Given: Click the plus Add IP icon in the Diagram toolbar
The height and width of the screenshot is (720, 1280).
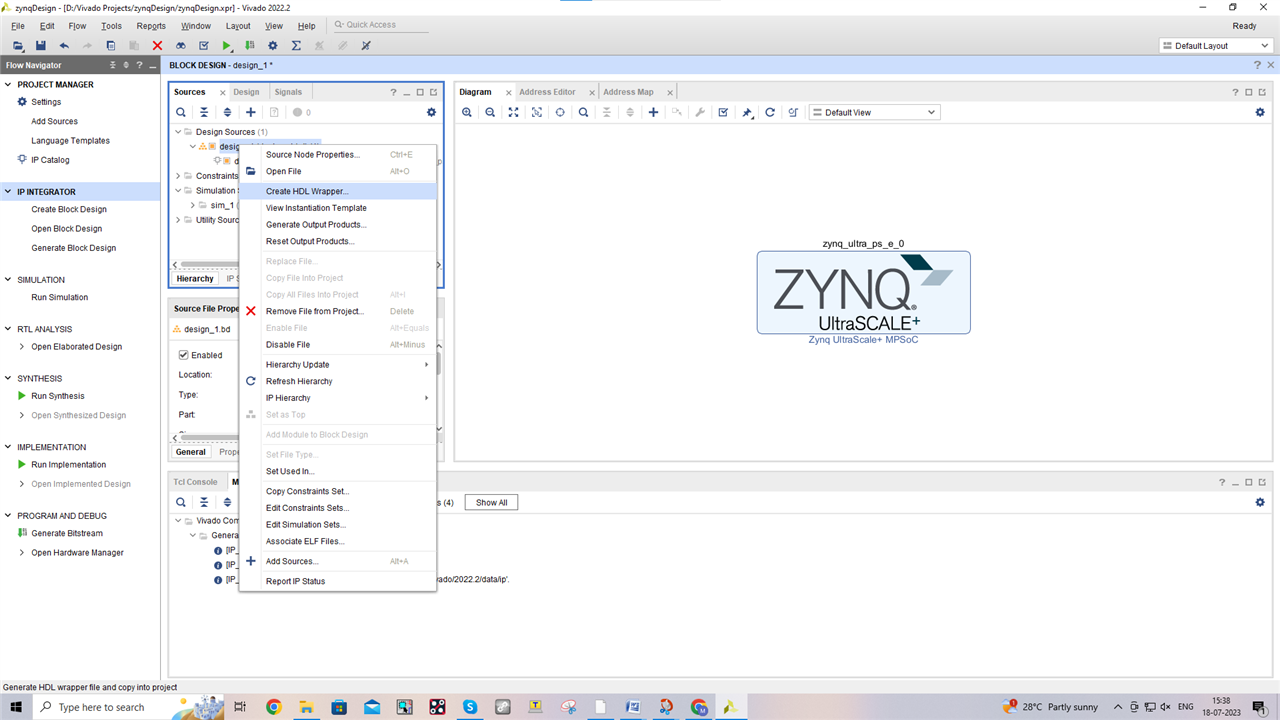Looking at the screenshot, I should (653, 112).
